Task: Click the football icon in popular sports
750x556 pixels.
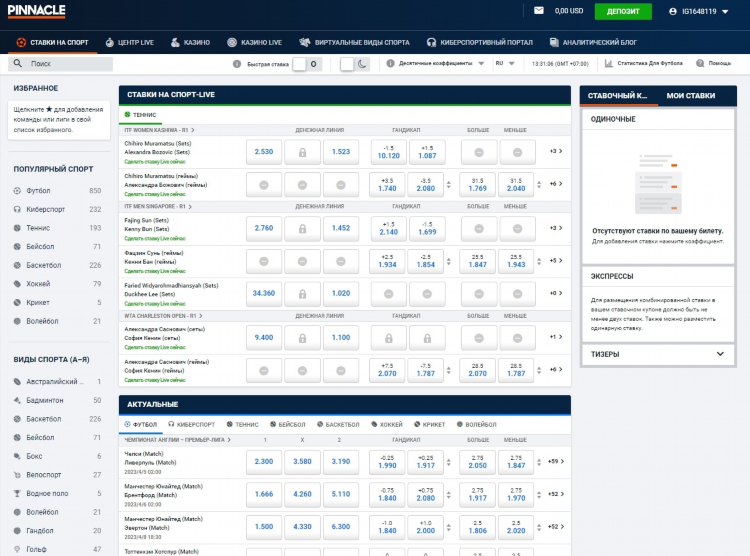Action: [17, 190]
